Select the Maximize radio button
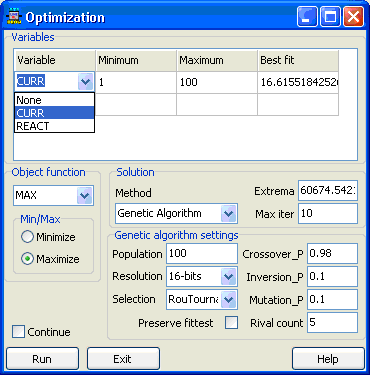Viewport: 370px width, 375px height. (x=27, y=259)
